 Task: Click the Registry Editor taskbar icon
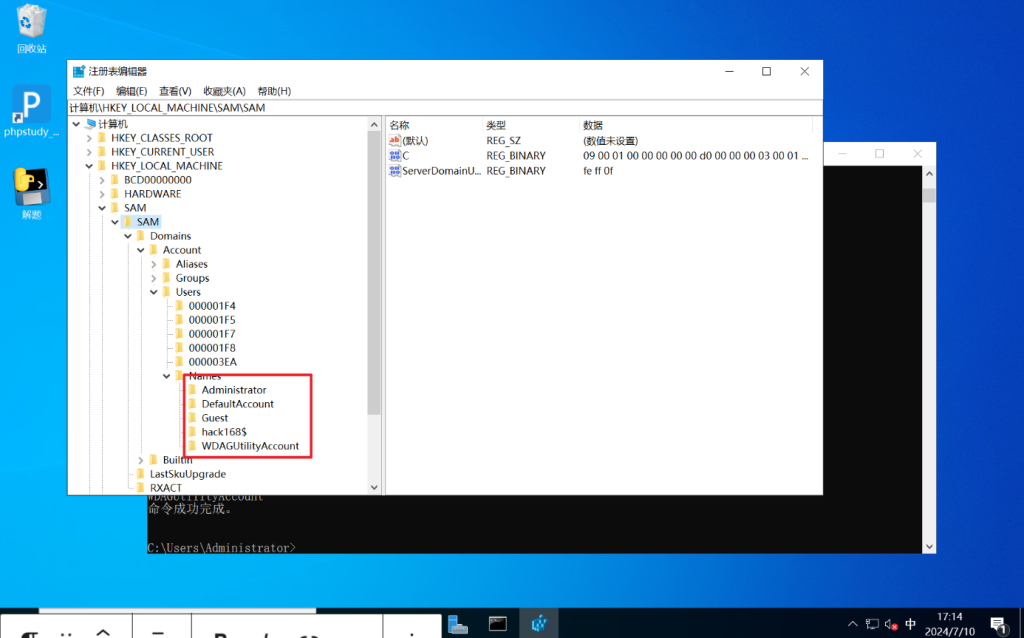coord(539,623)
